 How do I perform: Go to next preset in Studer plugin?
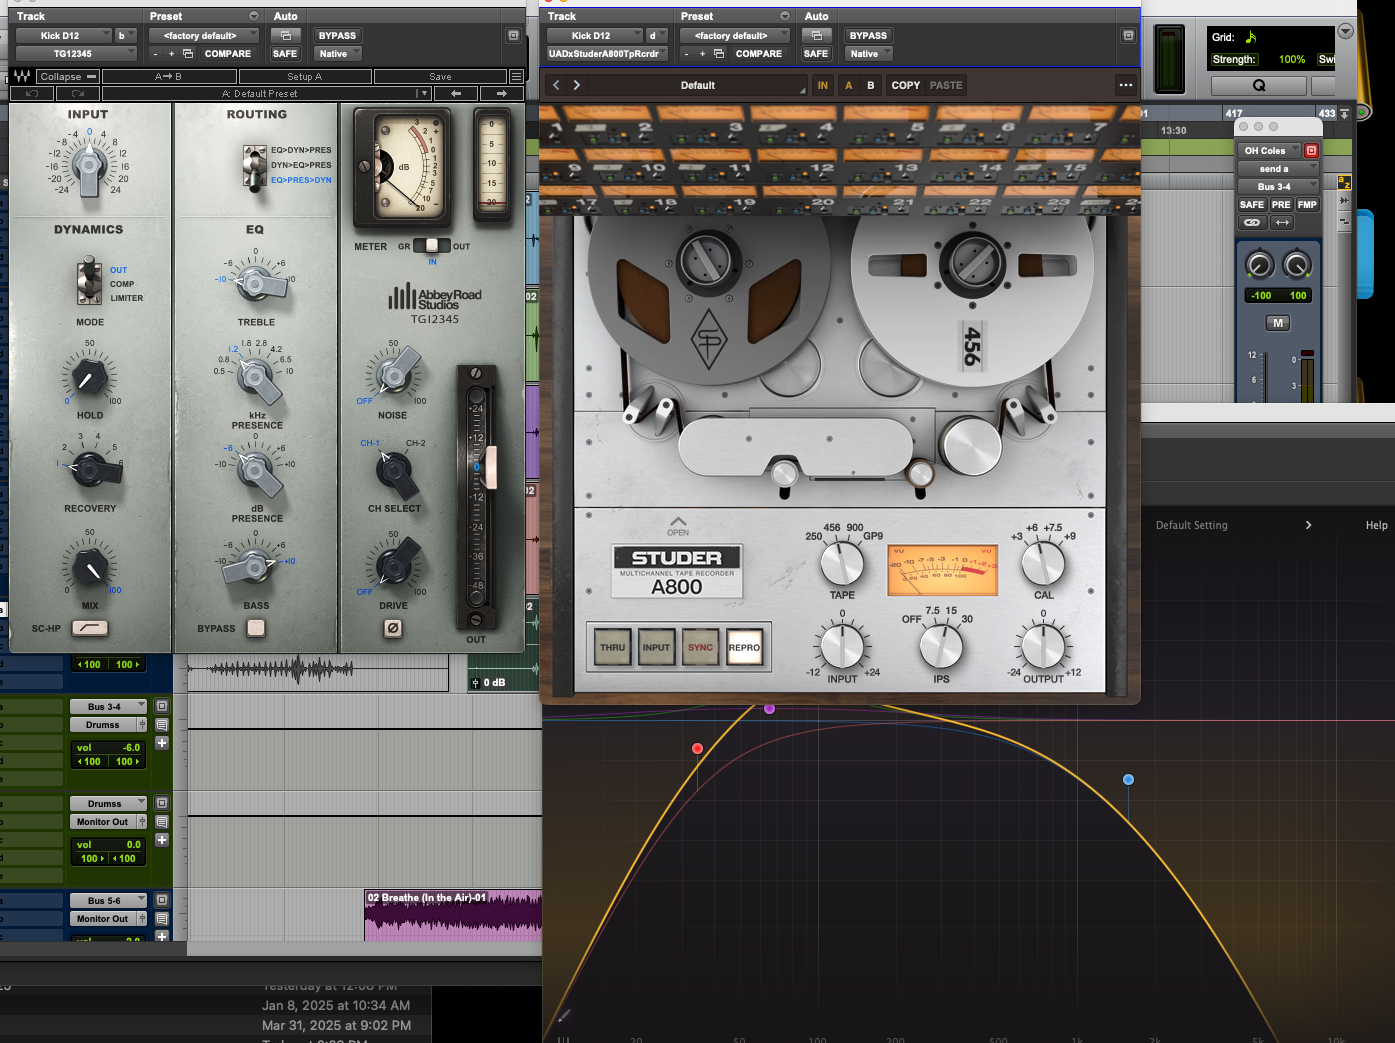click(577, 85)
